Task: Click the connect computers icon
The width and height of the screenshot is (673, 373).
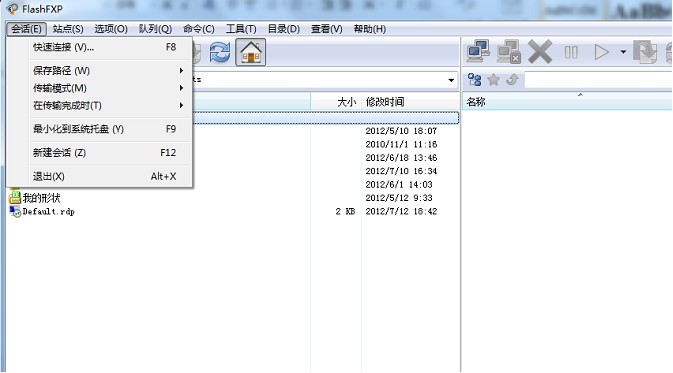Action: [478, 52]
